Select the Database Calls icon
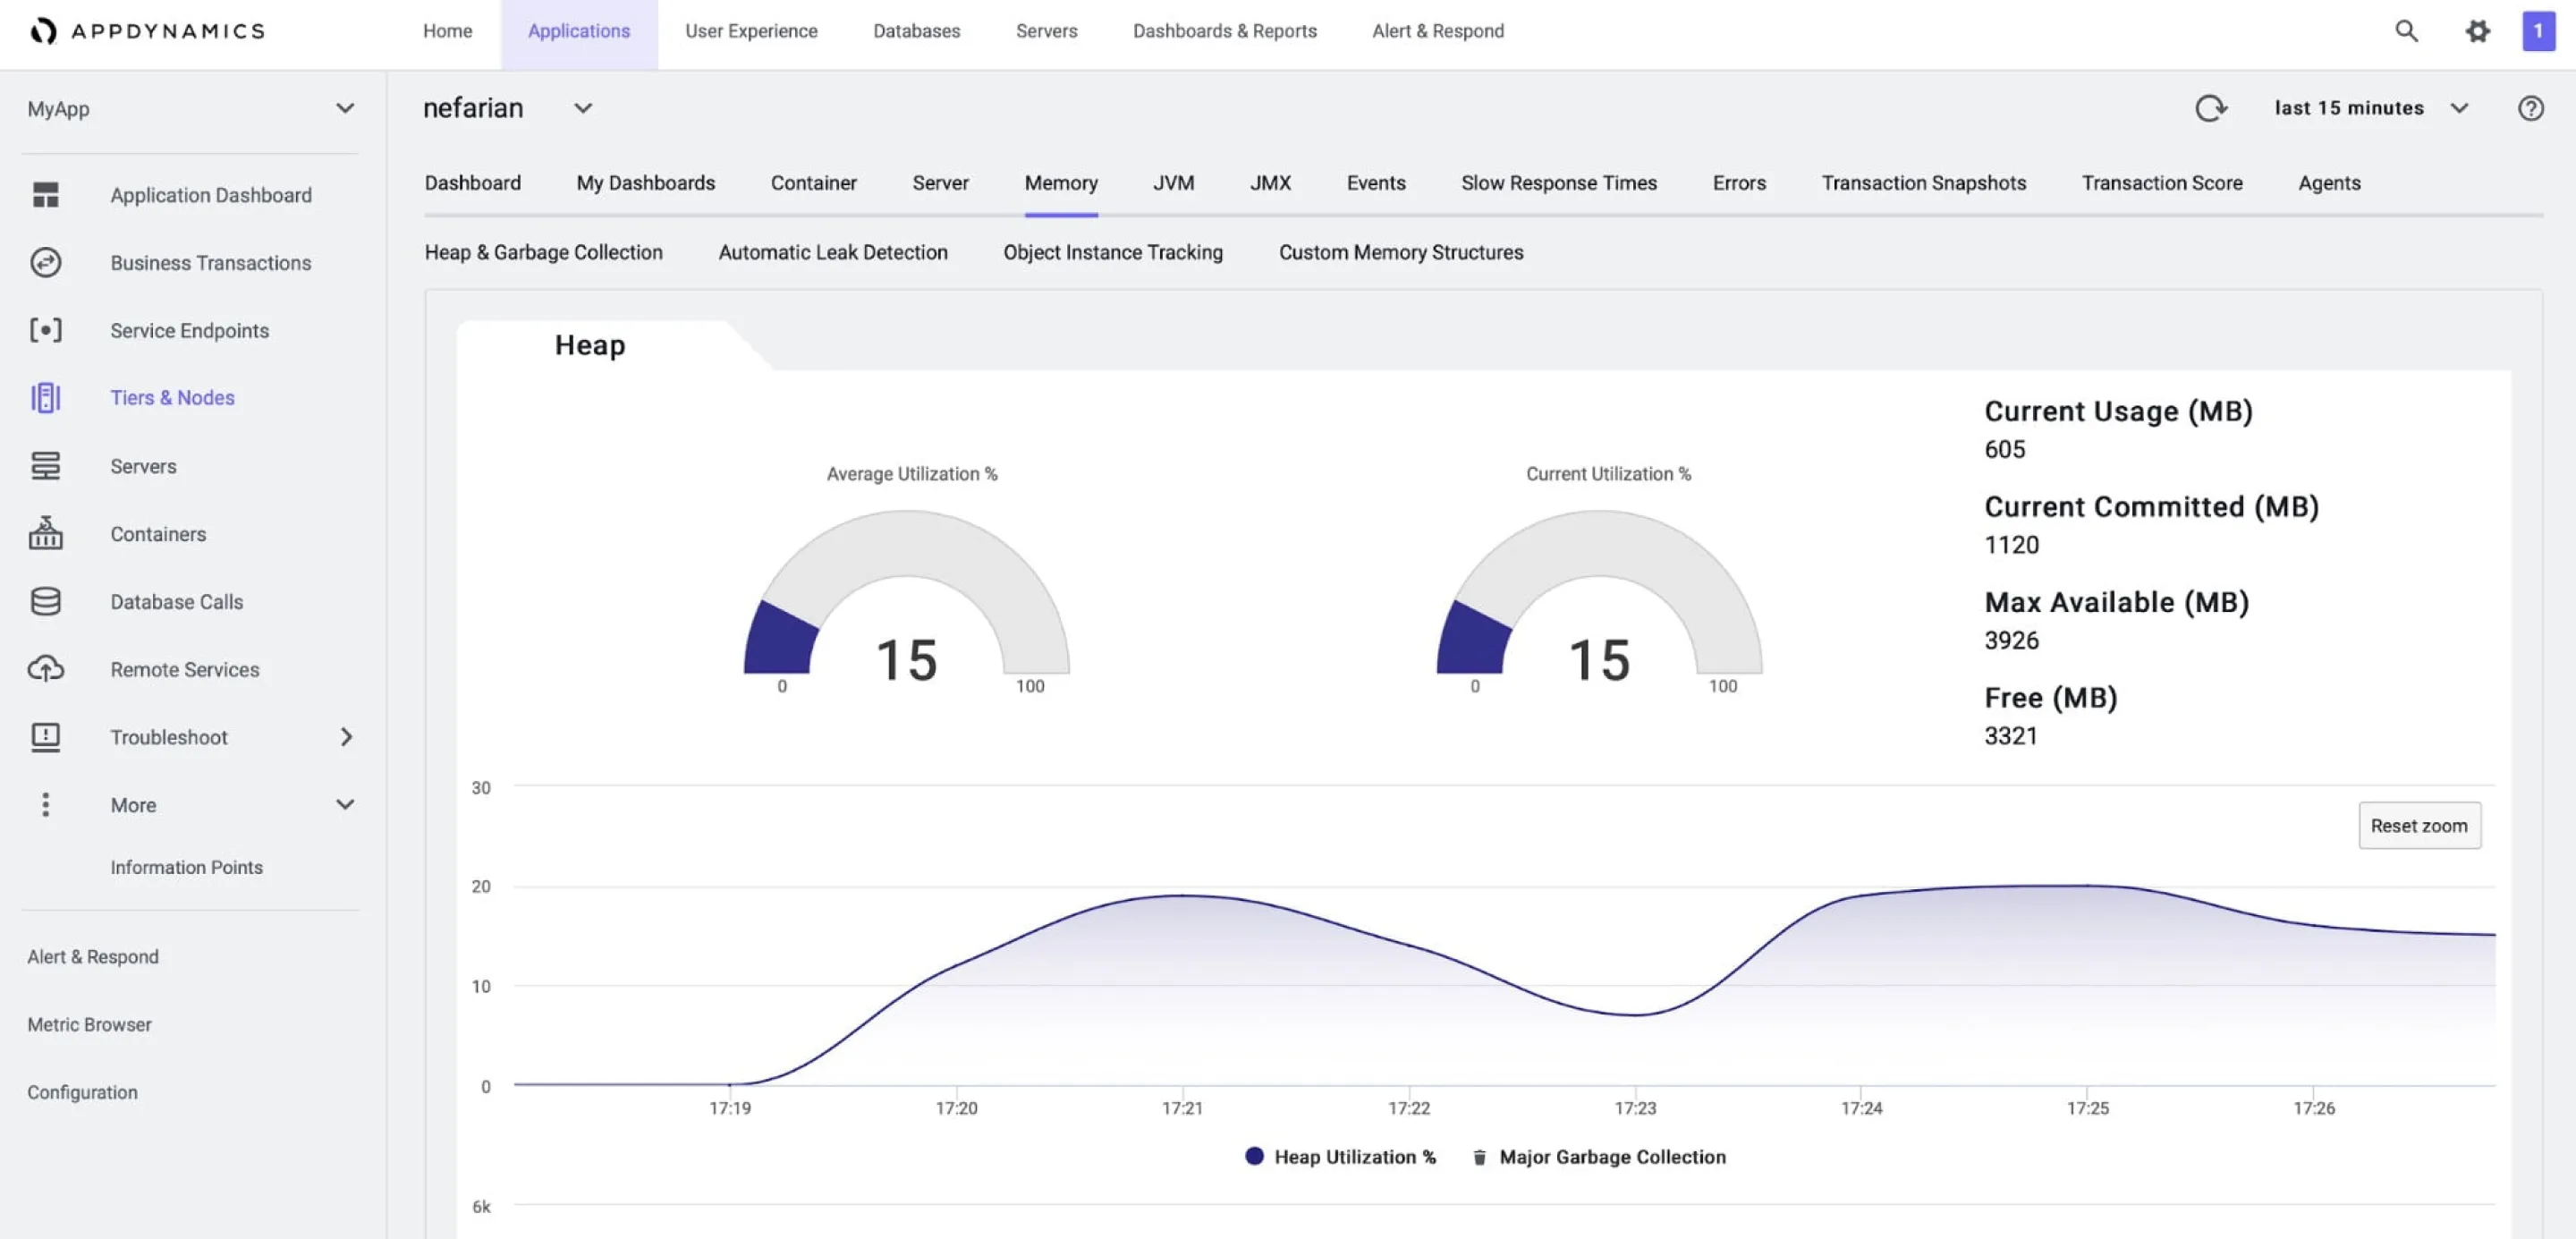The image size is (2576, 1239). point(46,601)
